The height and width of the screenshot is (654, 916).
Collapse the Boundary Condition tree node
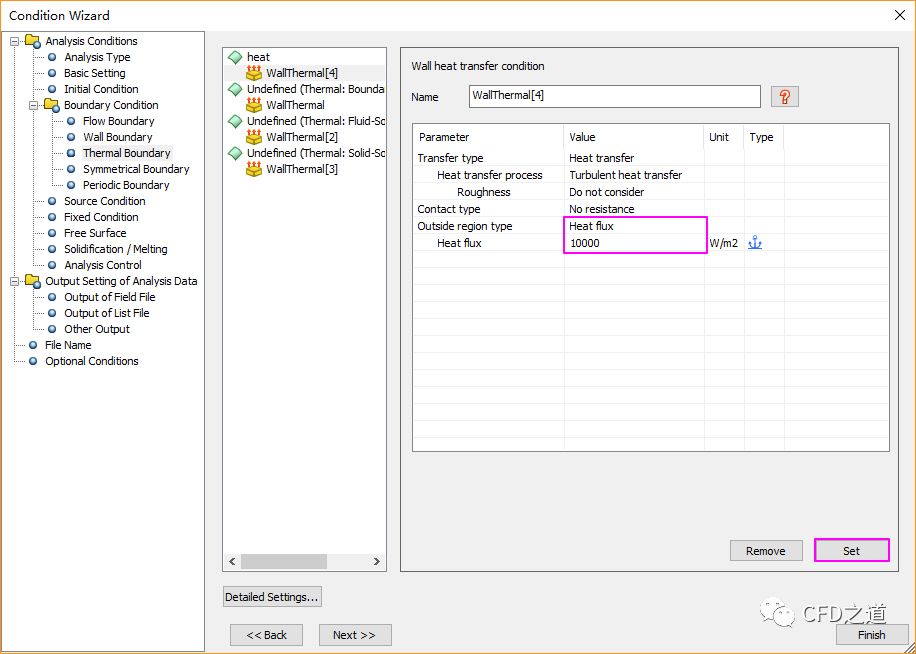(34, 105)
